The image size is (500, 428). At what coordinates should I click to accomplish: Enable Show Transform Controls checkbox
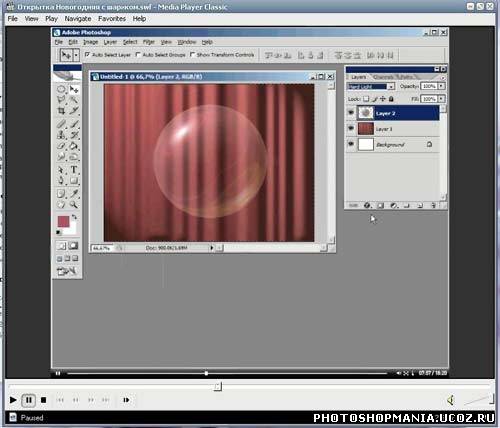[x=192, y=54]
